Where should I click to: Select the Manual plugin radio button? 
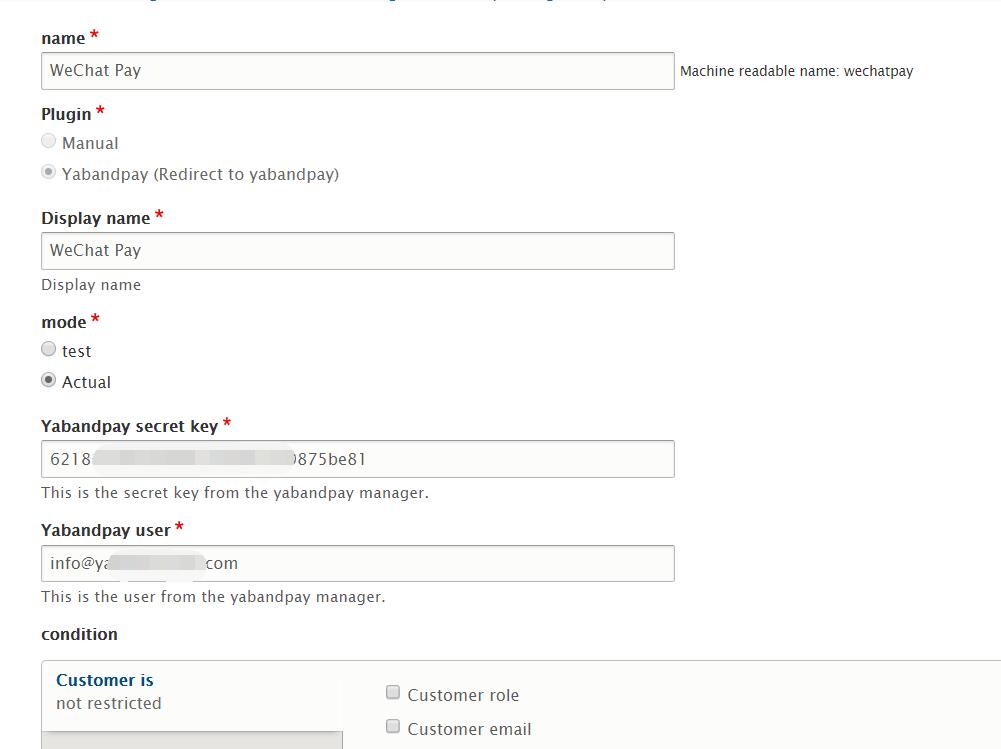point(49,142)
